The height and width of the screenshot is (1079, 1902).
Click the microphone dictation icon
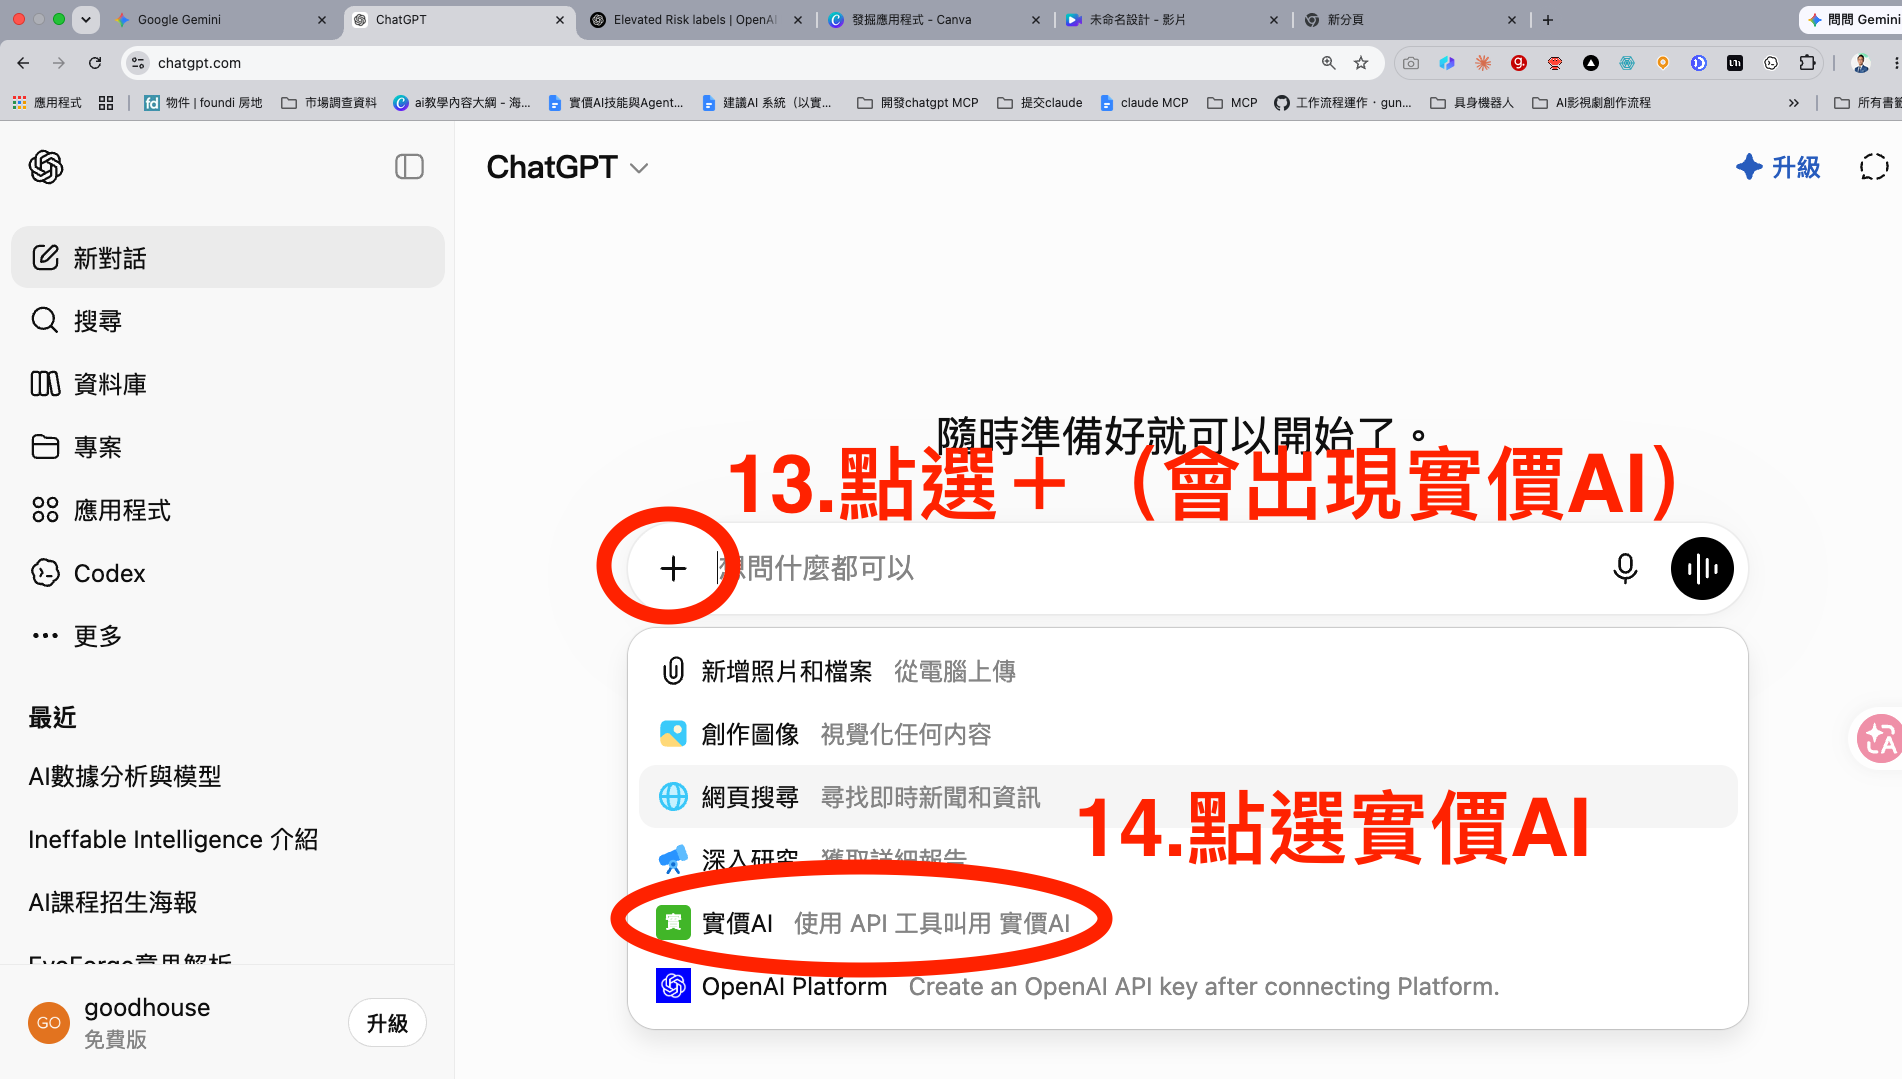(1625, 568)
